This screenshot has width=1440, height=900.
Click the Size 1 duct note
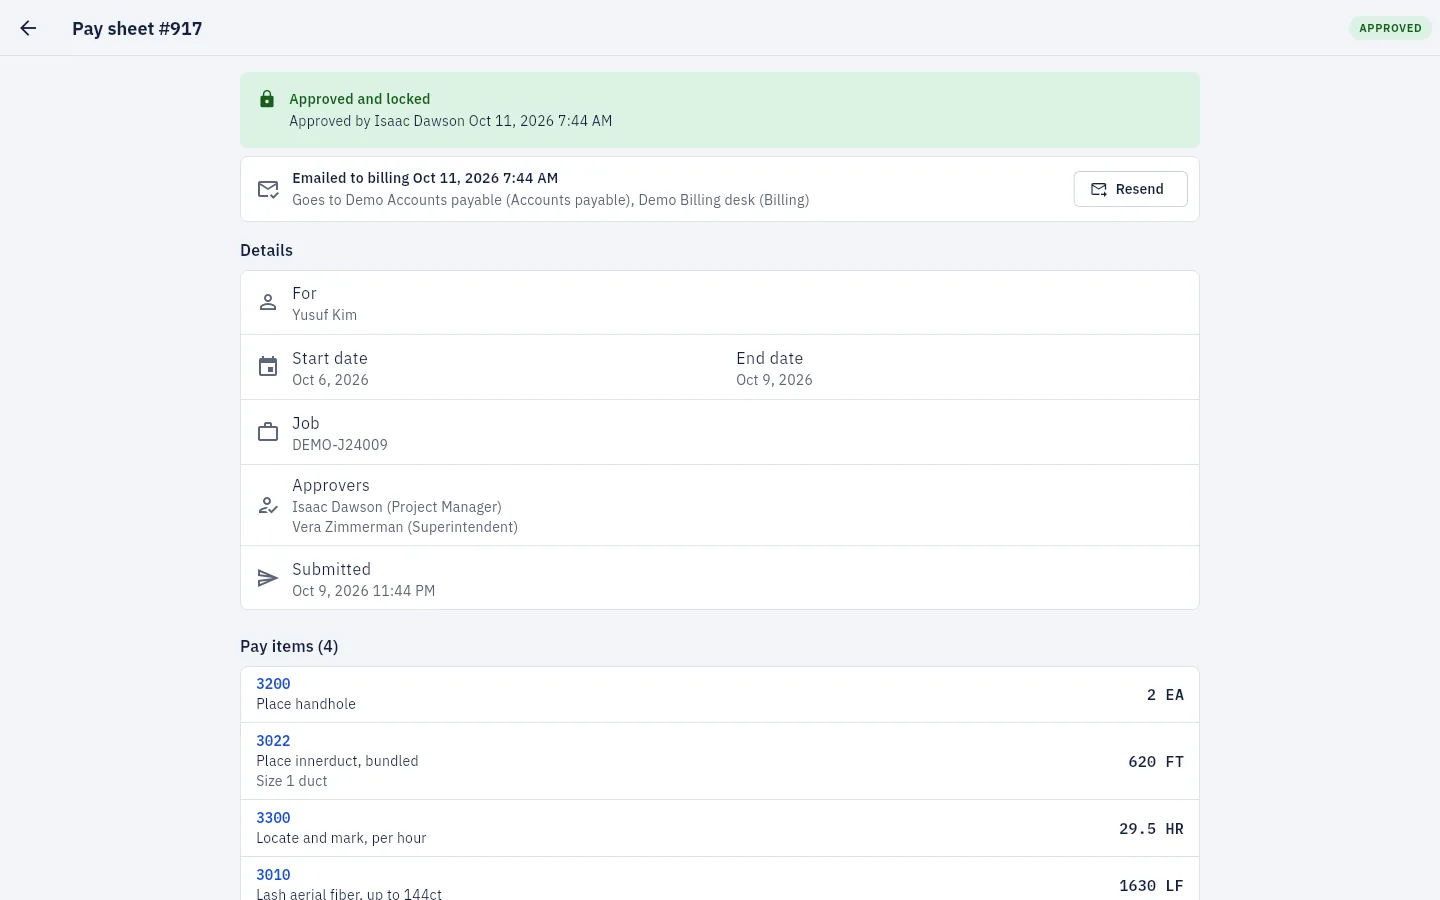(292, 781)
